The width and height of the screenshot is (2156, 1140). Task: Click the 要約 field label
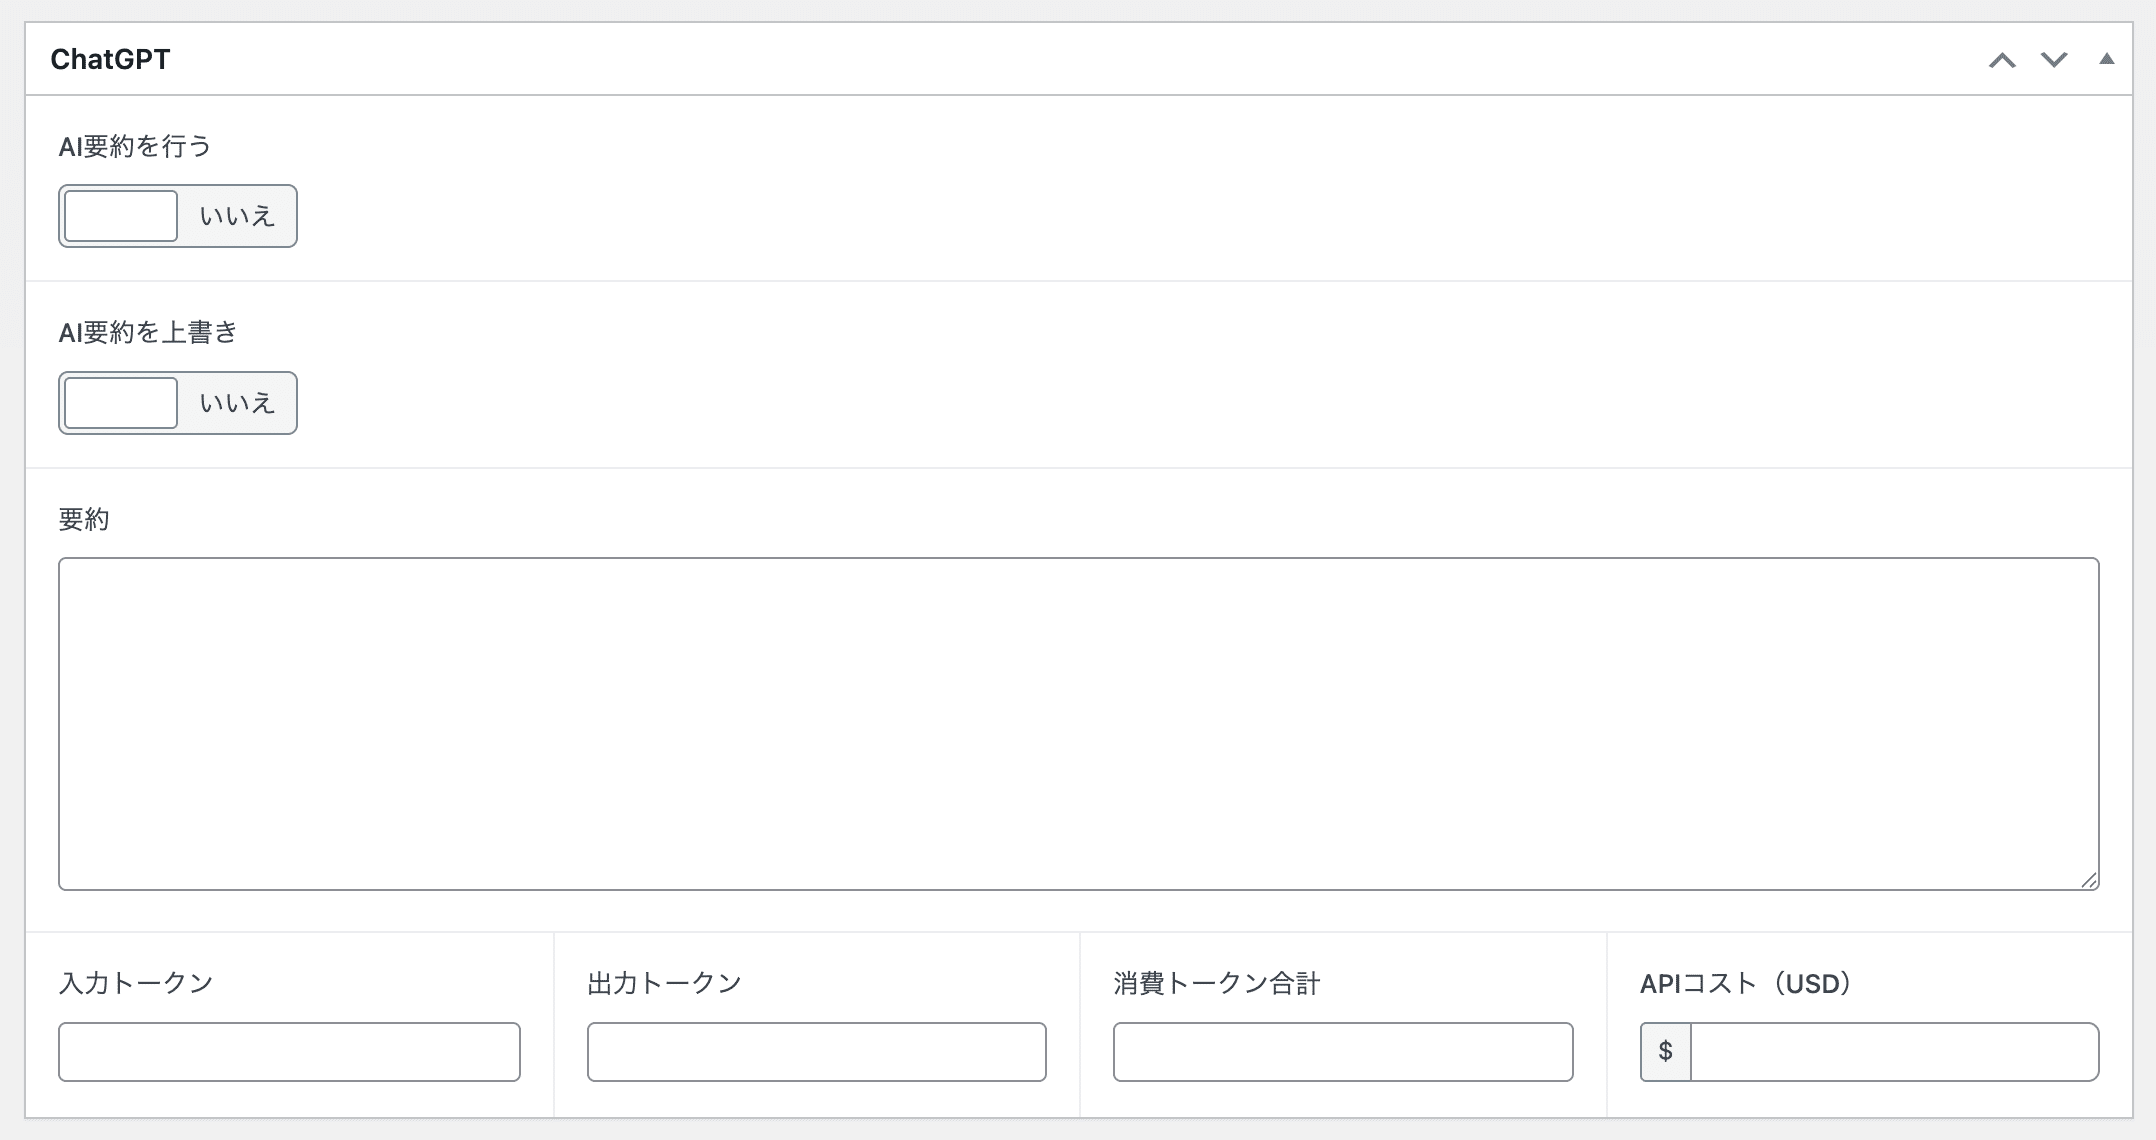(x=84, y=519)
